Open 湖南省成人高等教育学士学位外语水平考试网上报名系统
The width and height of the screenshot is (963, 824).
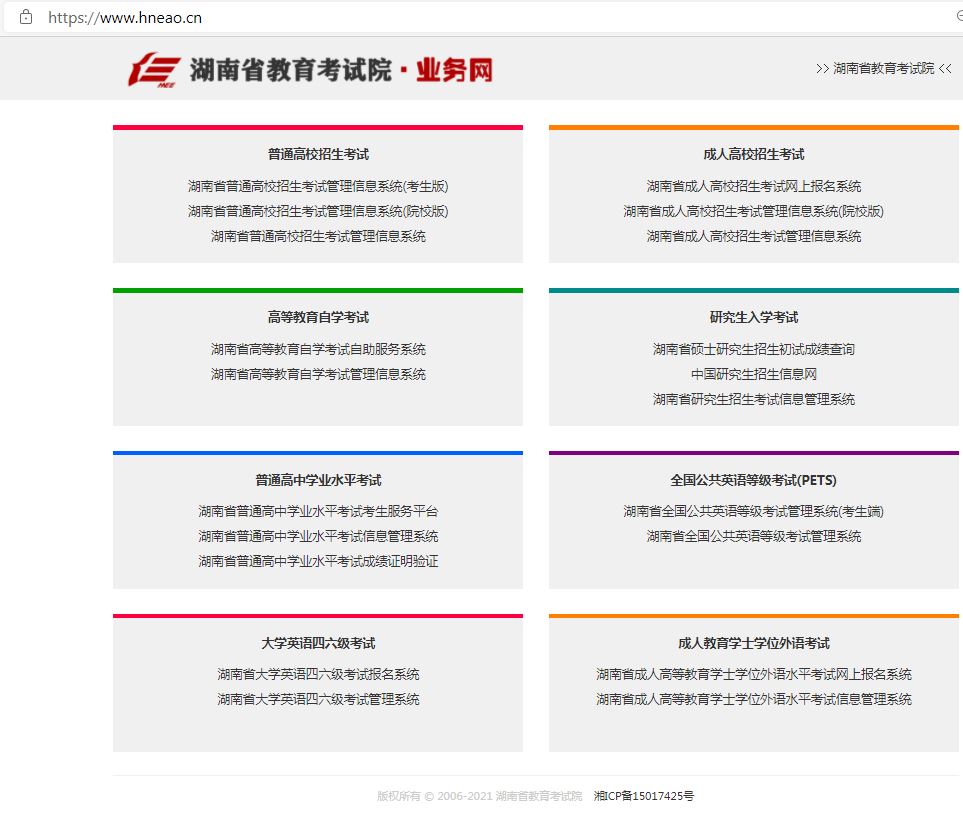[754, 675]
